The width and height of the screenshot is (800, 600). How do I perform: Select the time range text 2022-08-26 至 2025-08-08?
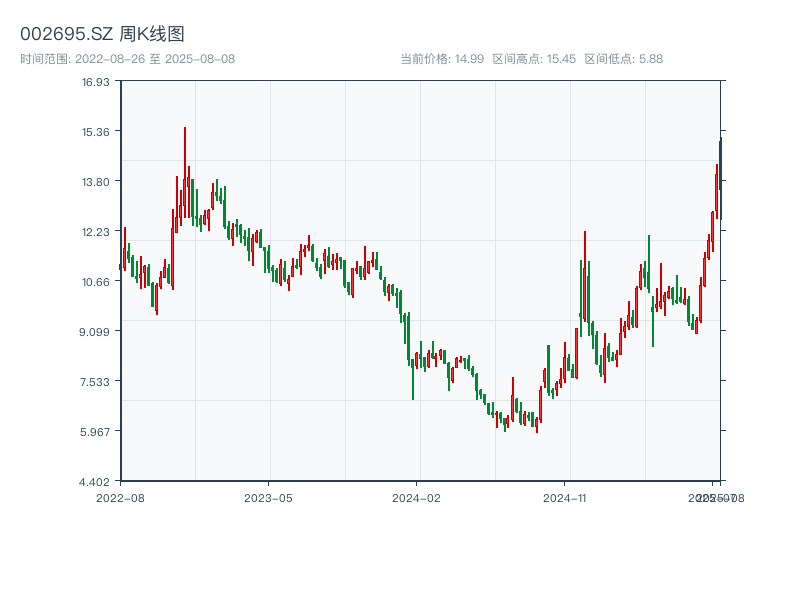155,59
